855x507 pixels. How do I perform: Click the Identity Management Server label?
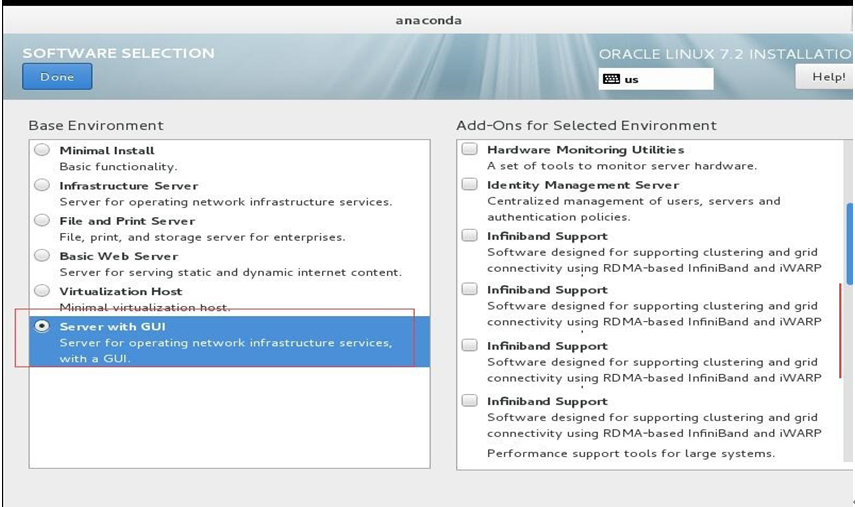(583, 185)
